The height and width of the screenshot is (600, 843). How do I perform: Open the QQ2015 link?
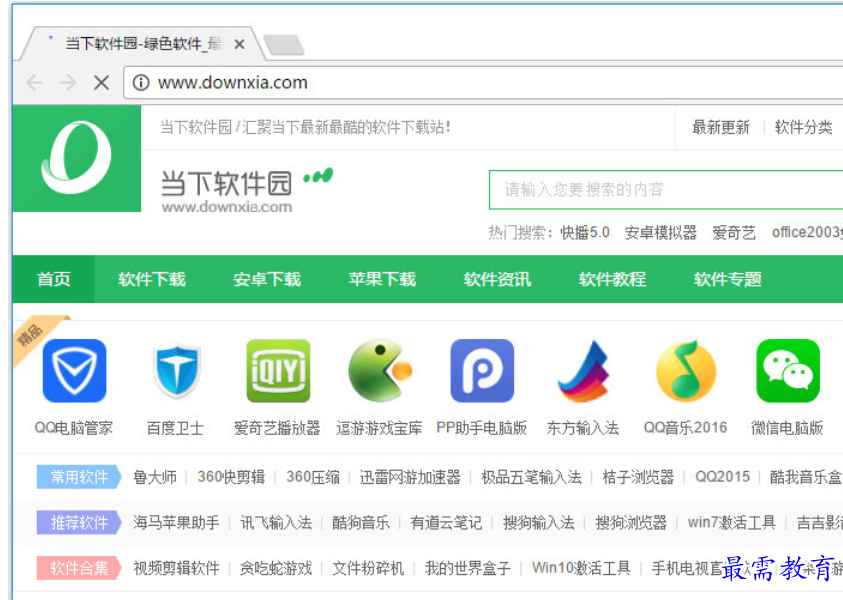click(x=723, y=477)
